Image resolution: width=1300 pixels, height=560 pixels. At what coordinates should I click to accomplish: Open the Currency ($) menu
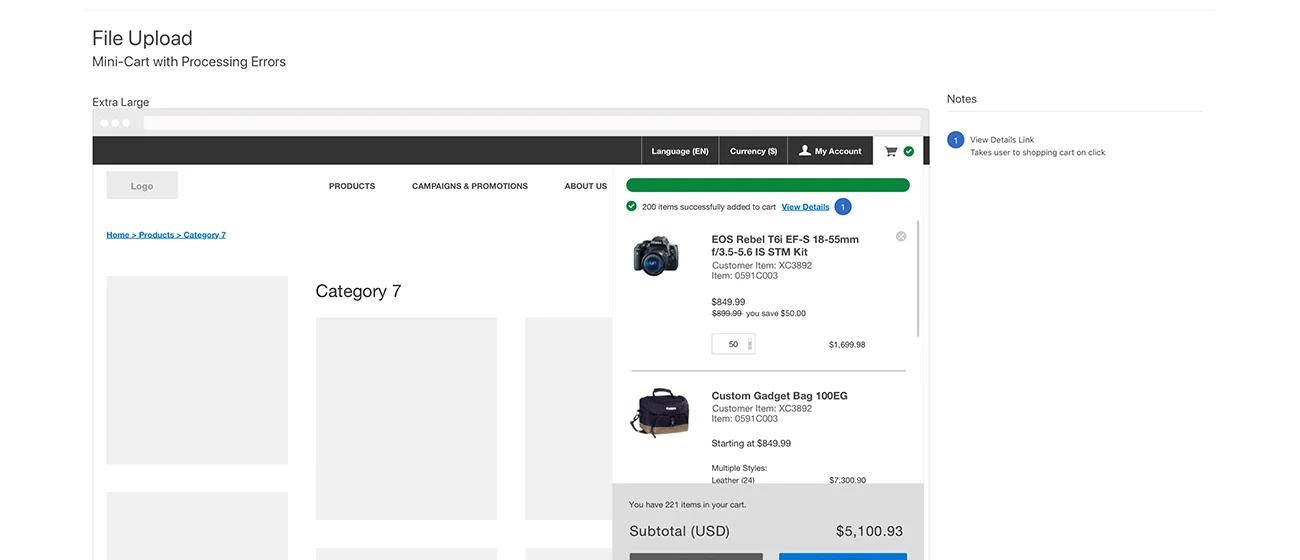[x=754, y=151]
